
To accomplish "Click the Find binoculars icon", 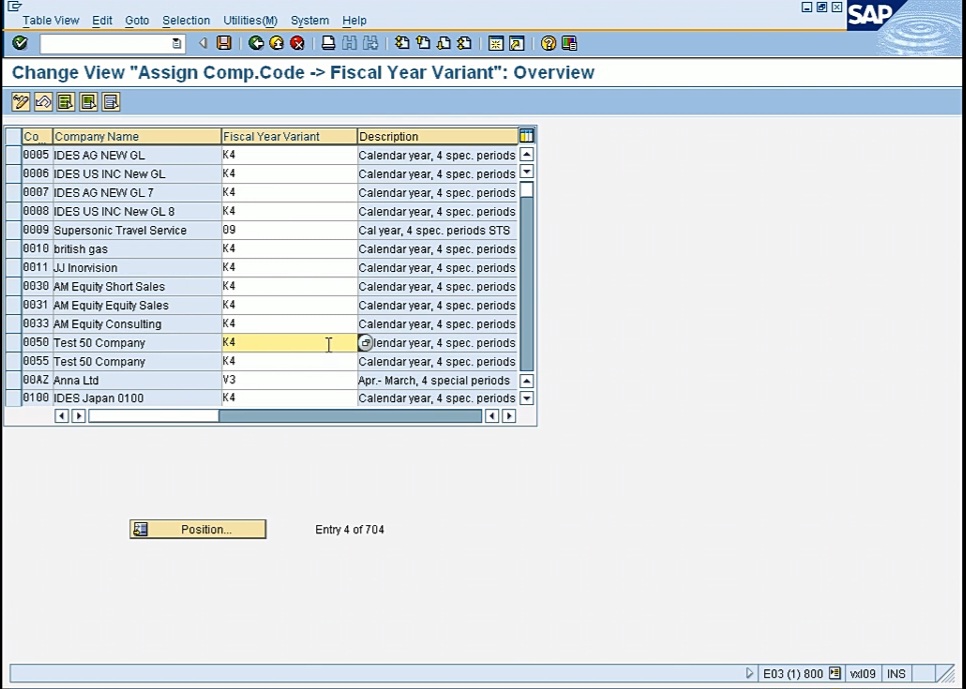I will point(349,43).
